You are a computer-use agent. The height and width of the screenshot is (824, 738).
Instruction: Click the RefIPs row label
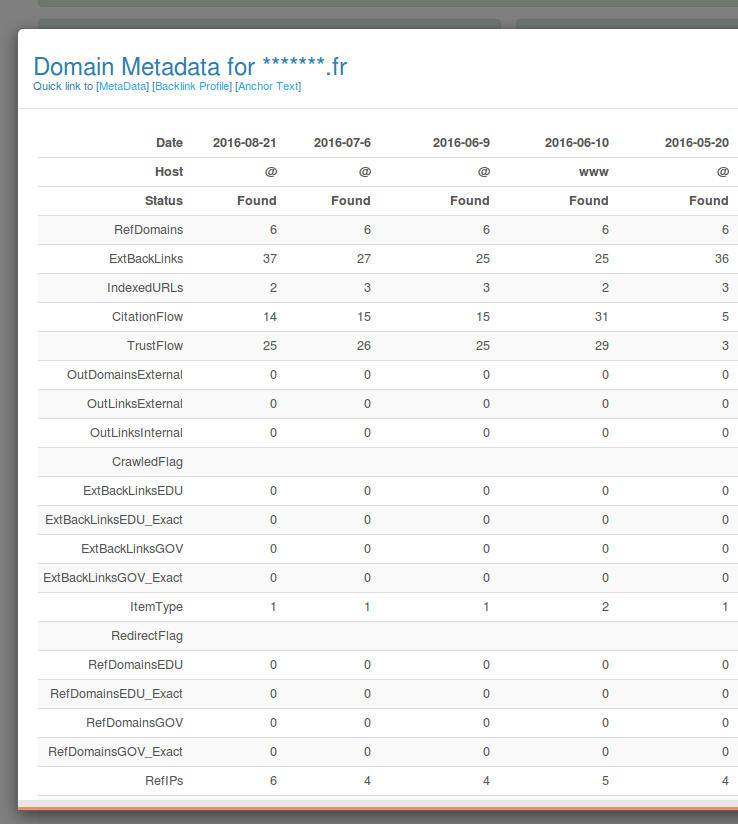point(164,781)
